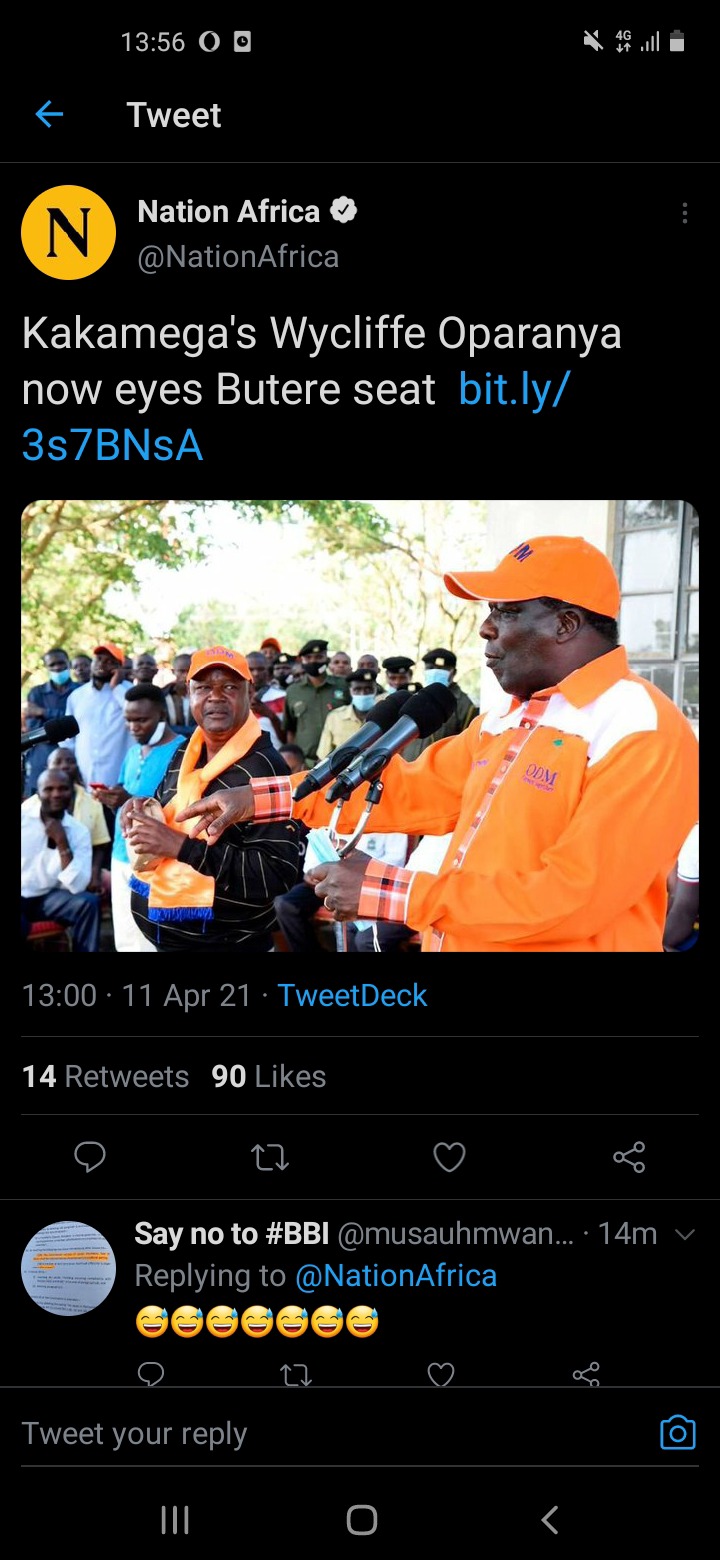Expand the chevron on Say no to #BBI reply

685,1235
